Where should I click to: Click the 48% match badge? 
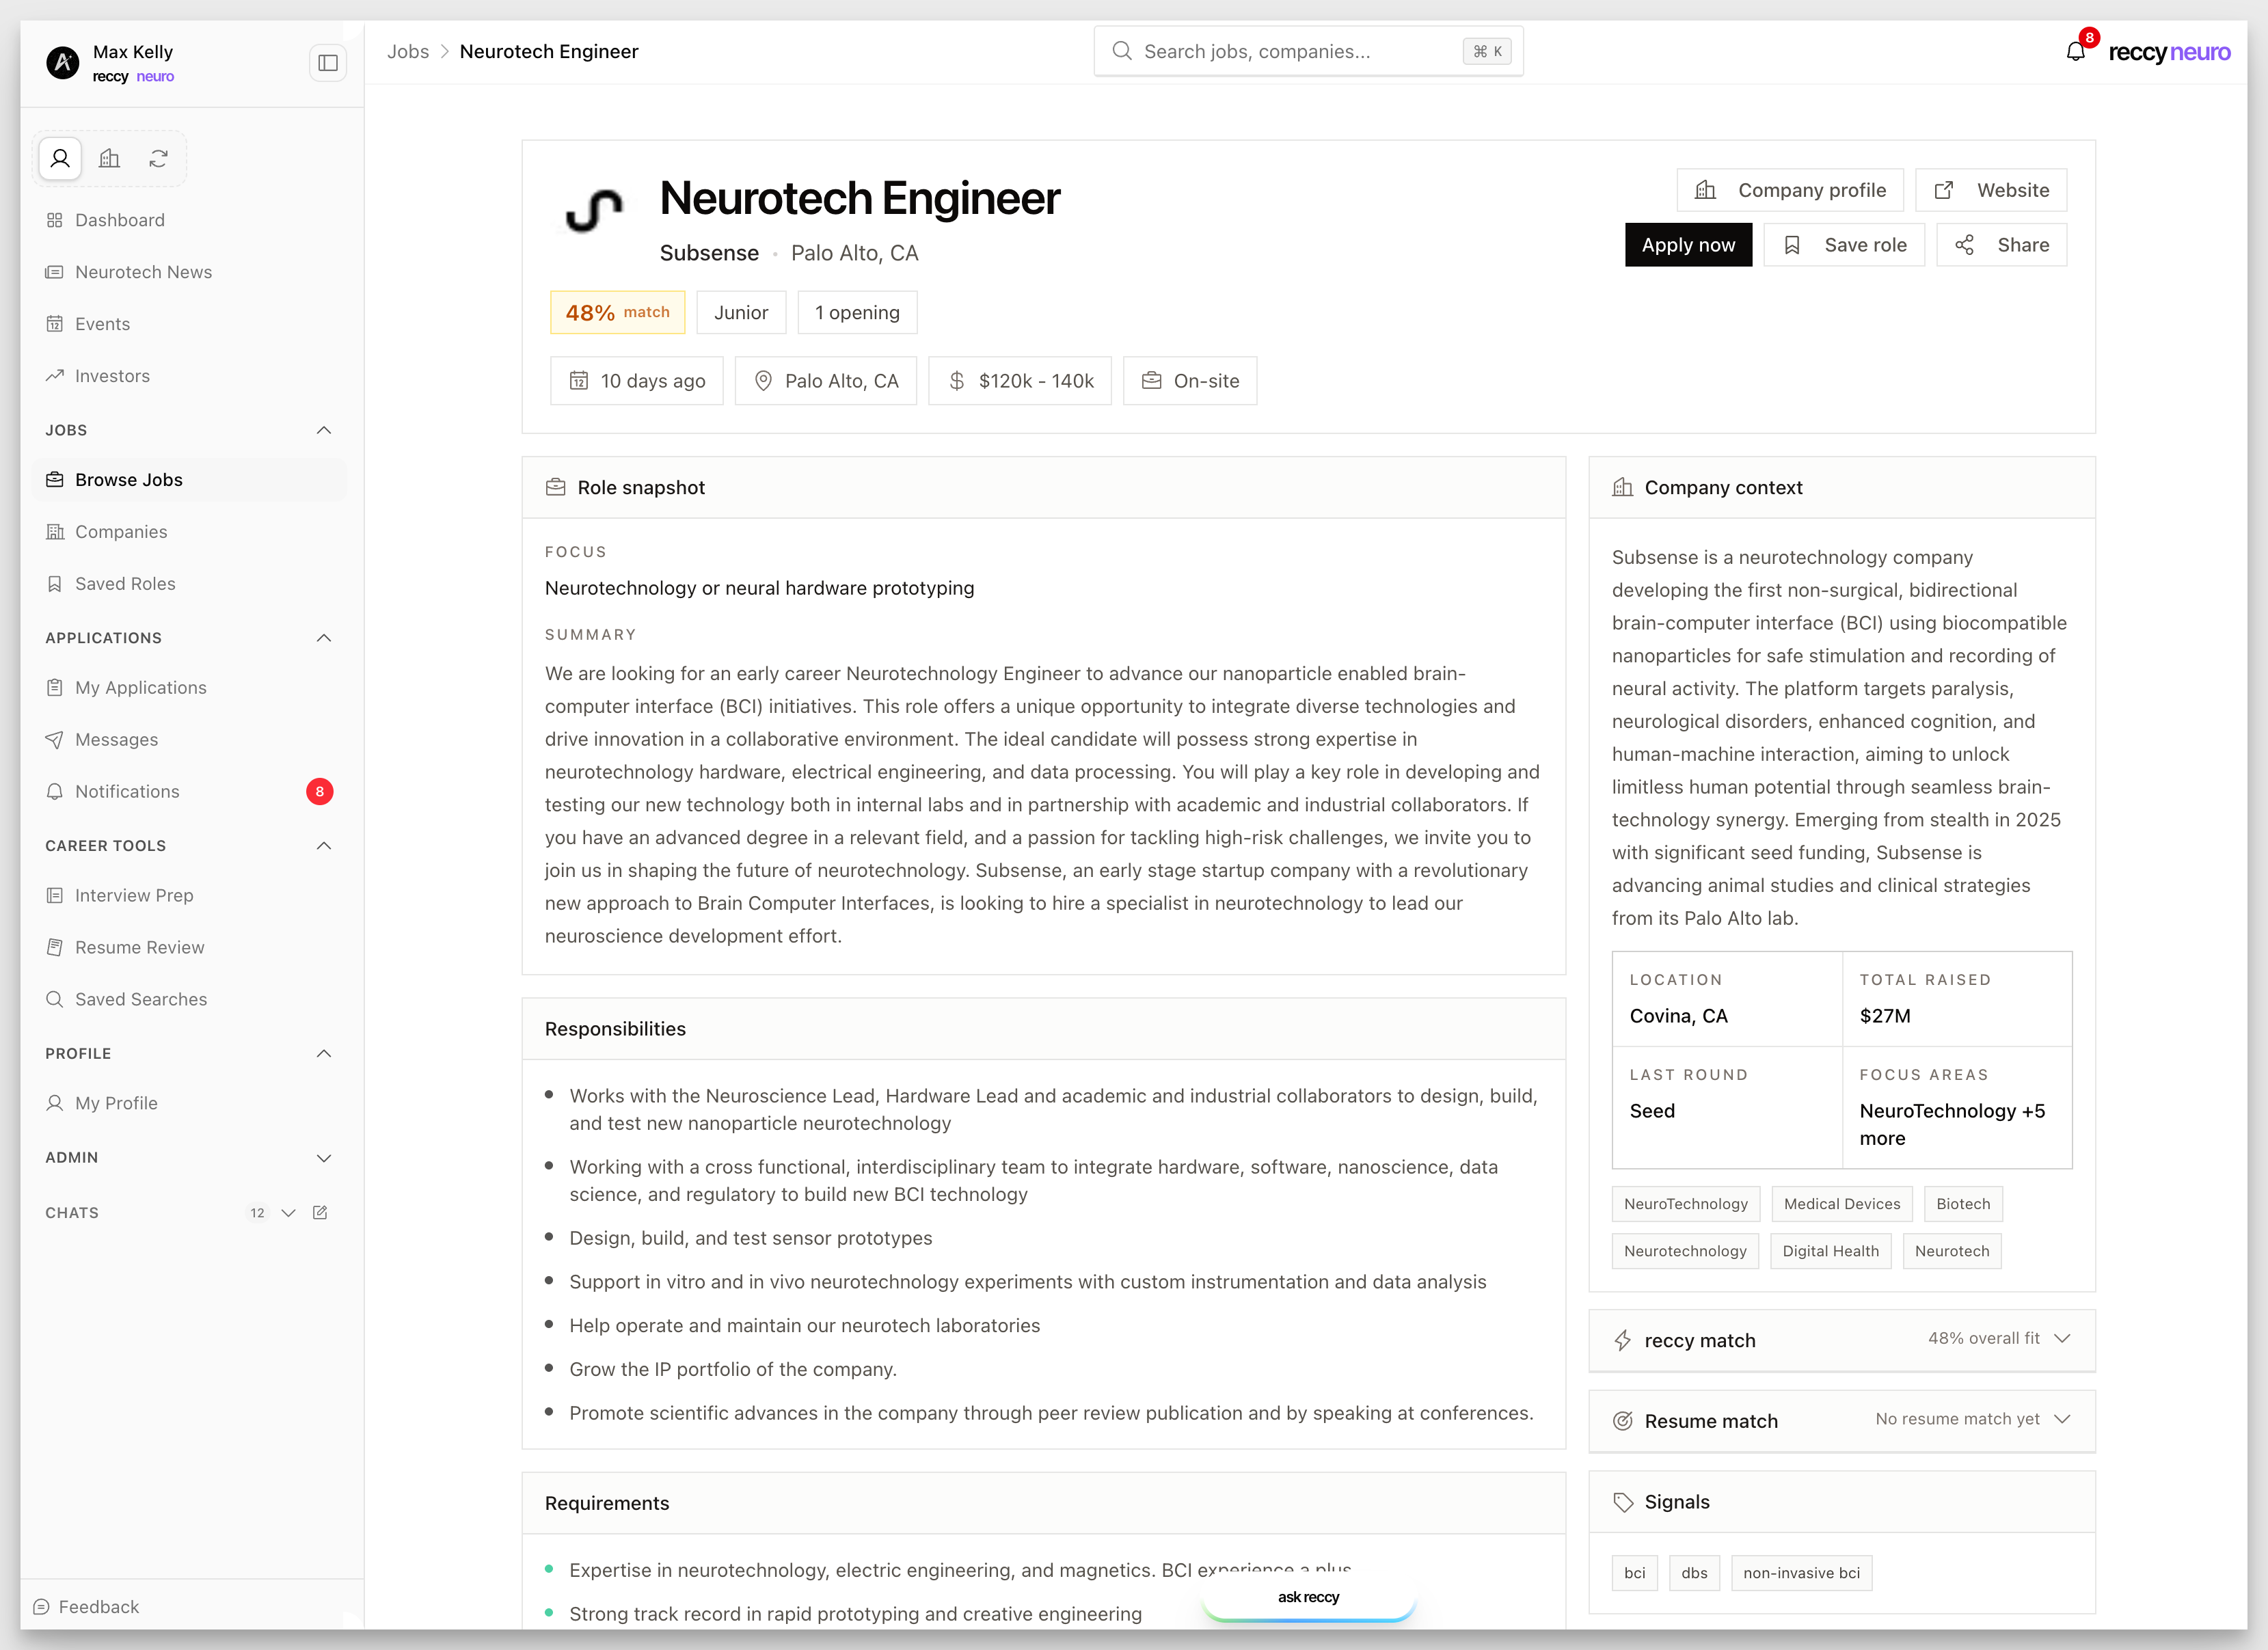(617, 312)
